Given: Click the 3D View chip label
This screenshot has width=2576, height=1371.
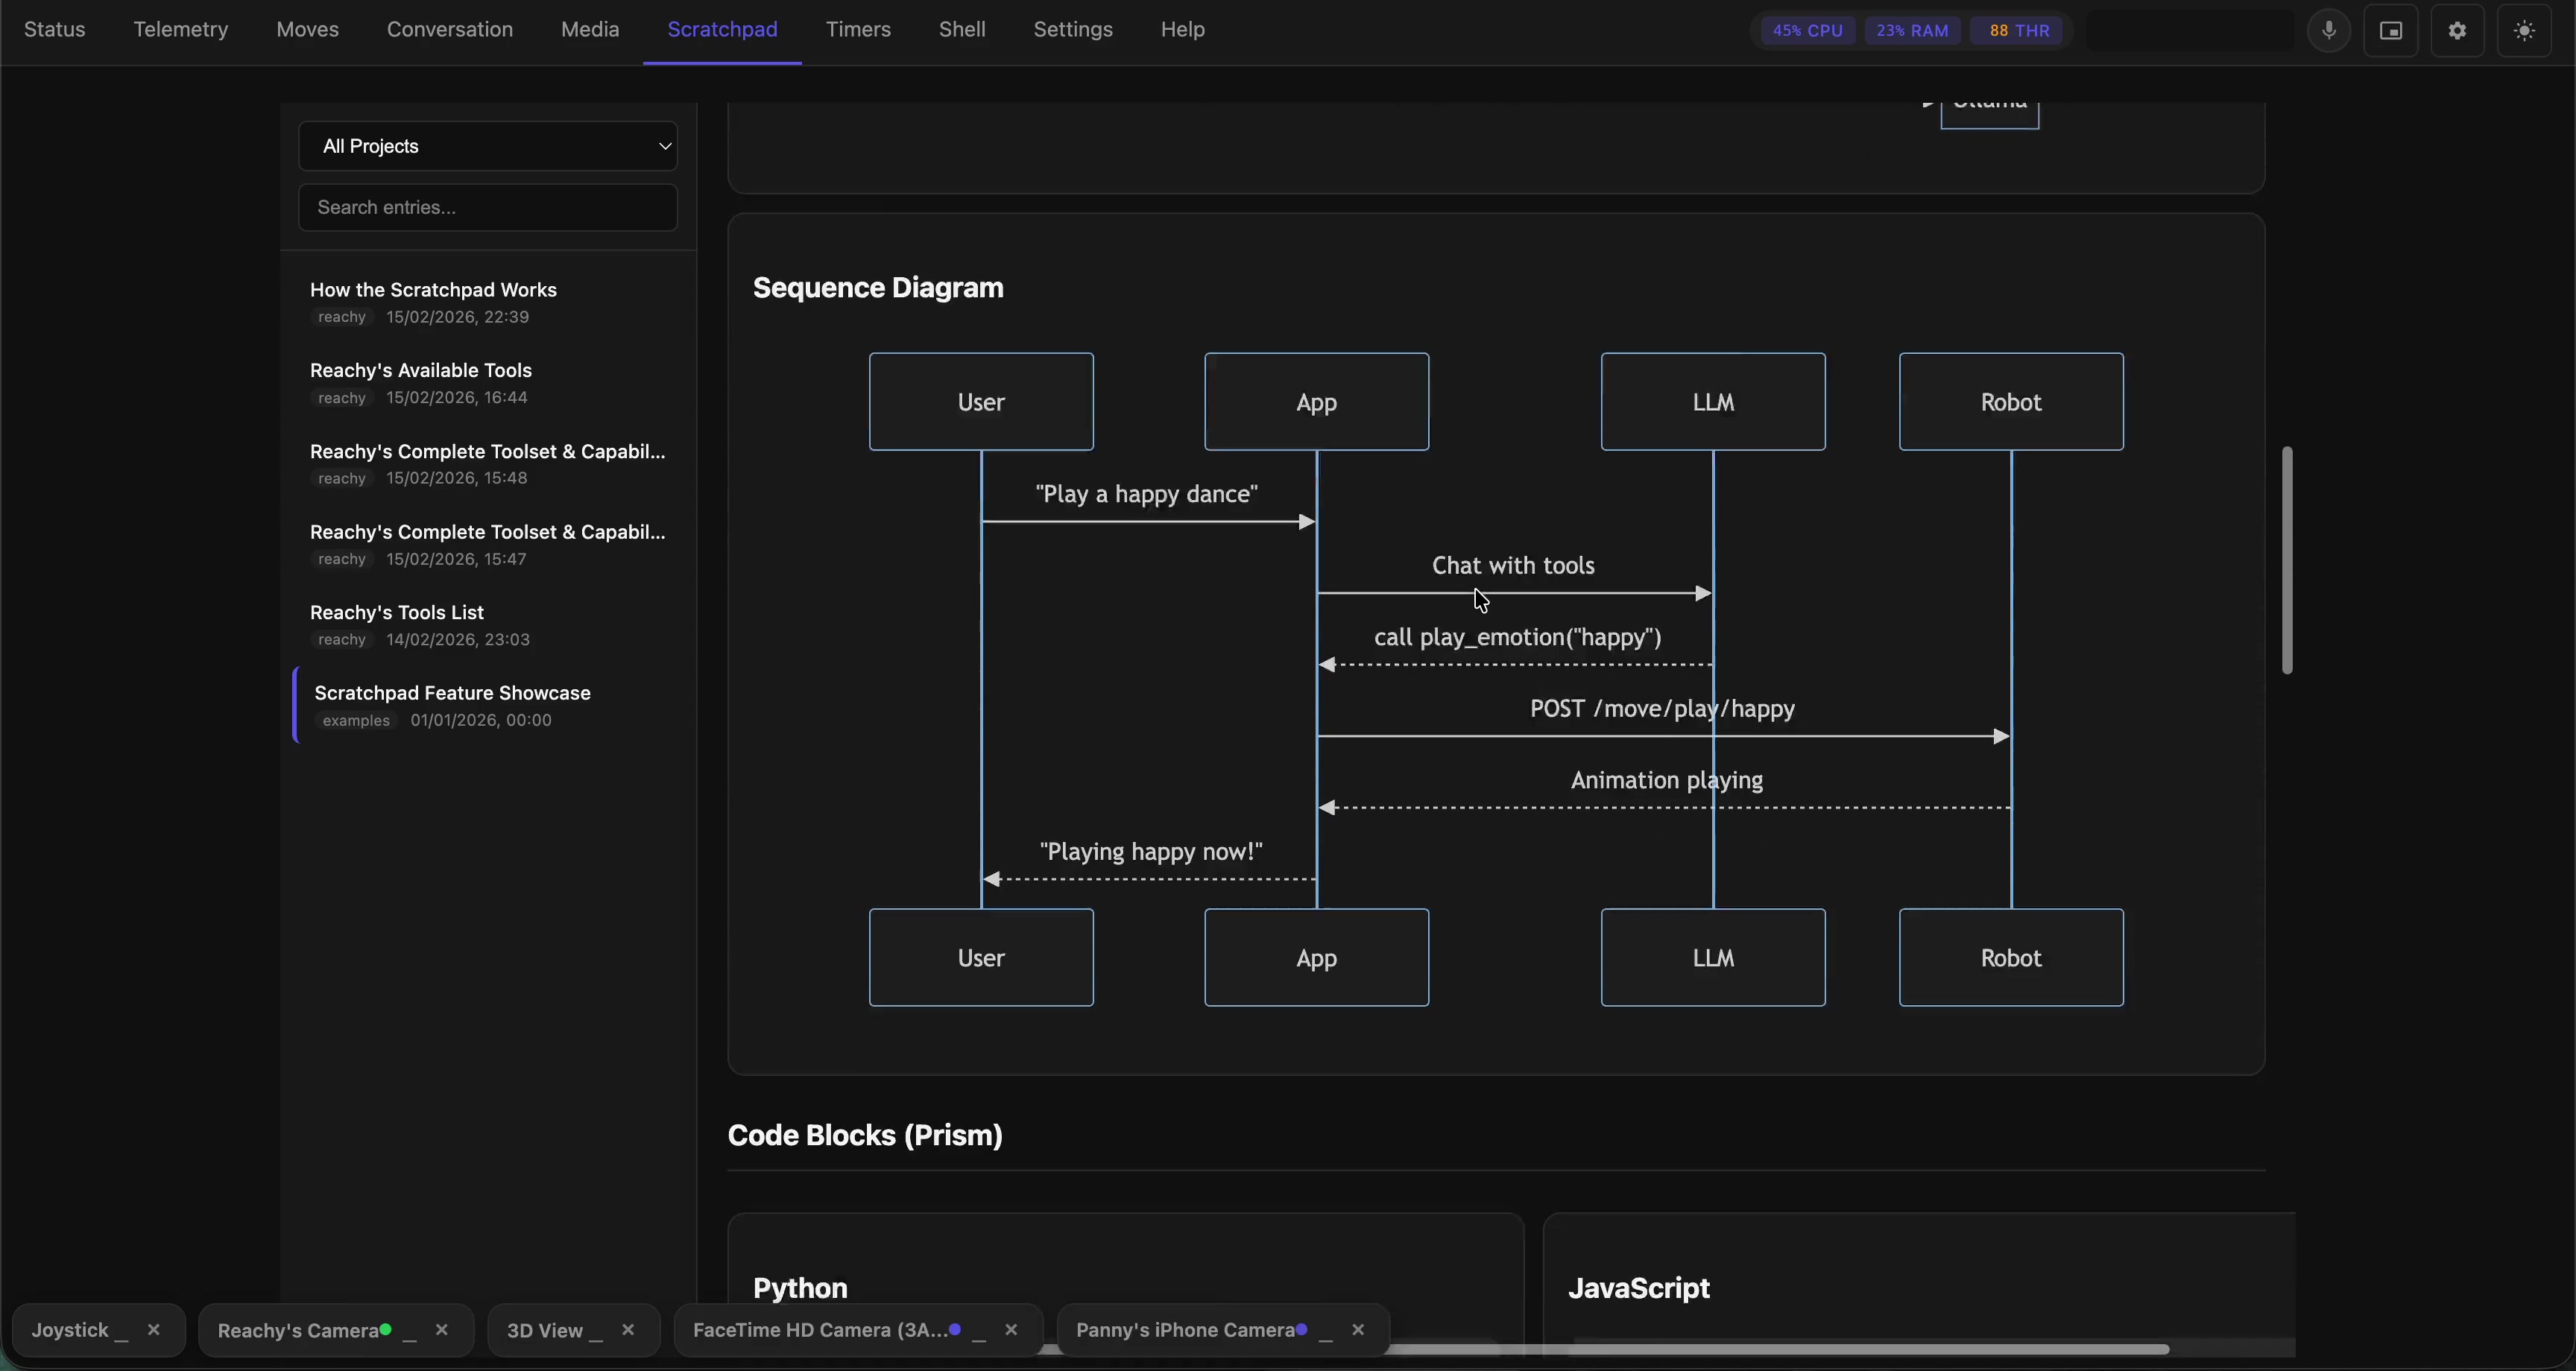Looking at the screenshot, I should point(544,1330).
